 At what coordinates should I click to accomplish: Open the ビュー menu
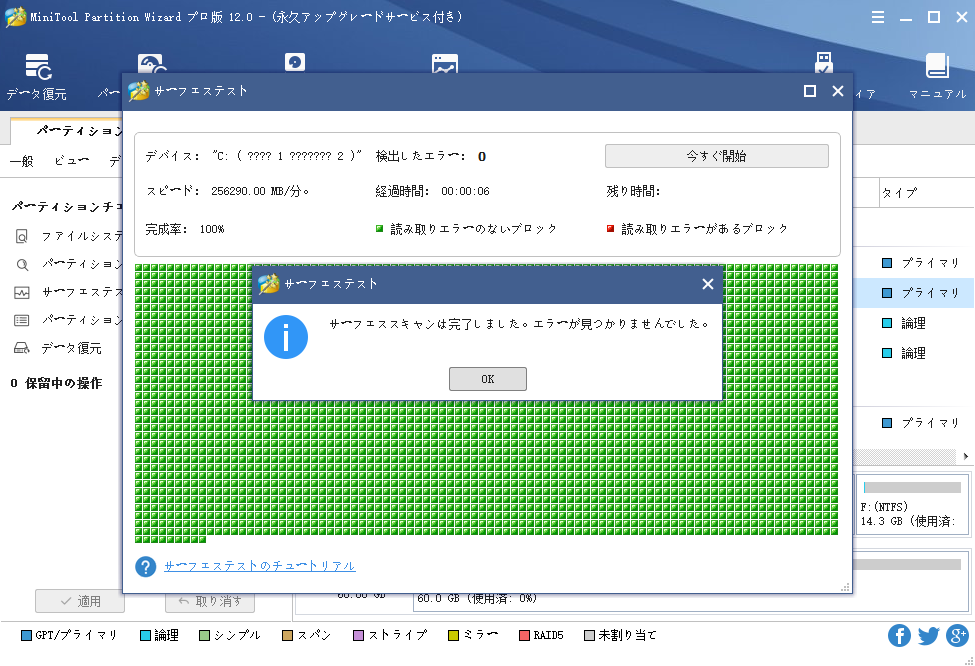click(x=71, y=161)
